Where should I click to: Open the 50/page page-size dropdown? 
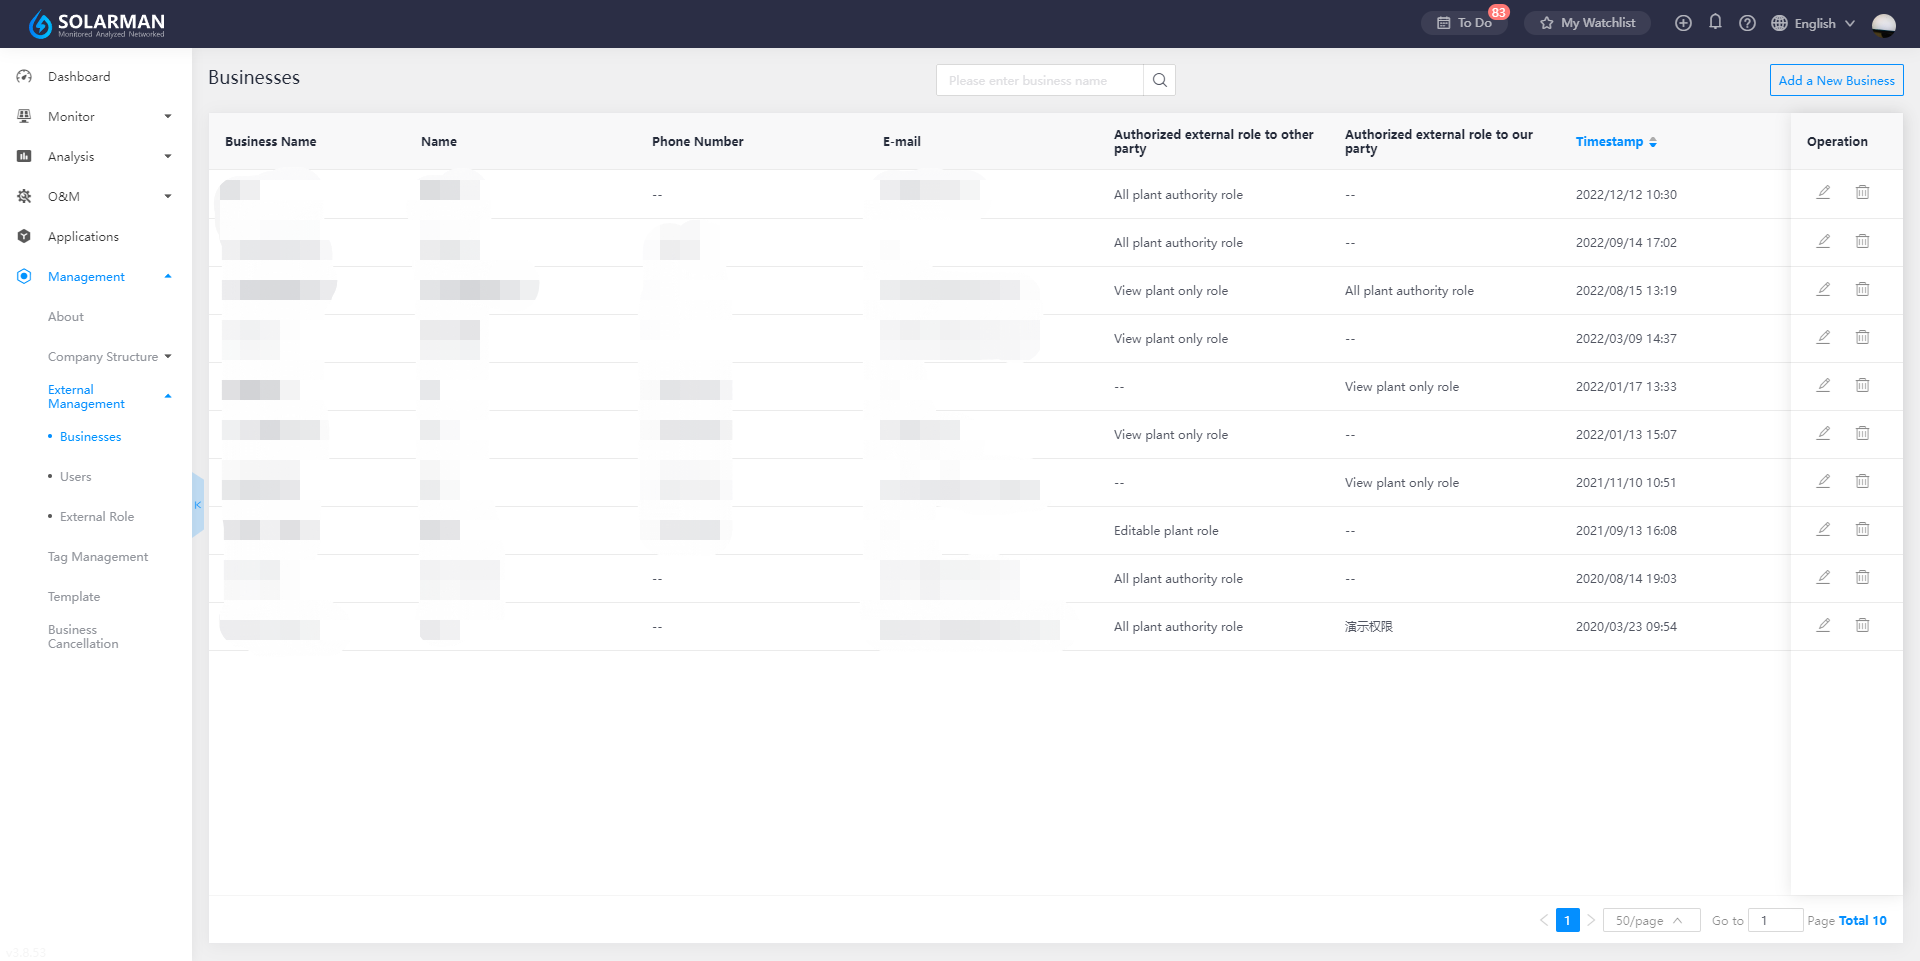(1650, 920)
